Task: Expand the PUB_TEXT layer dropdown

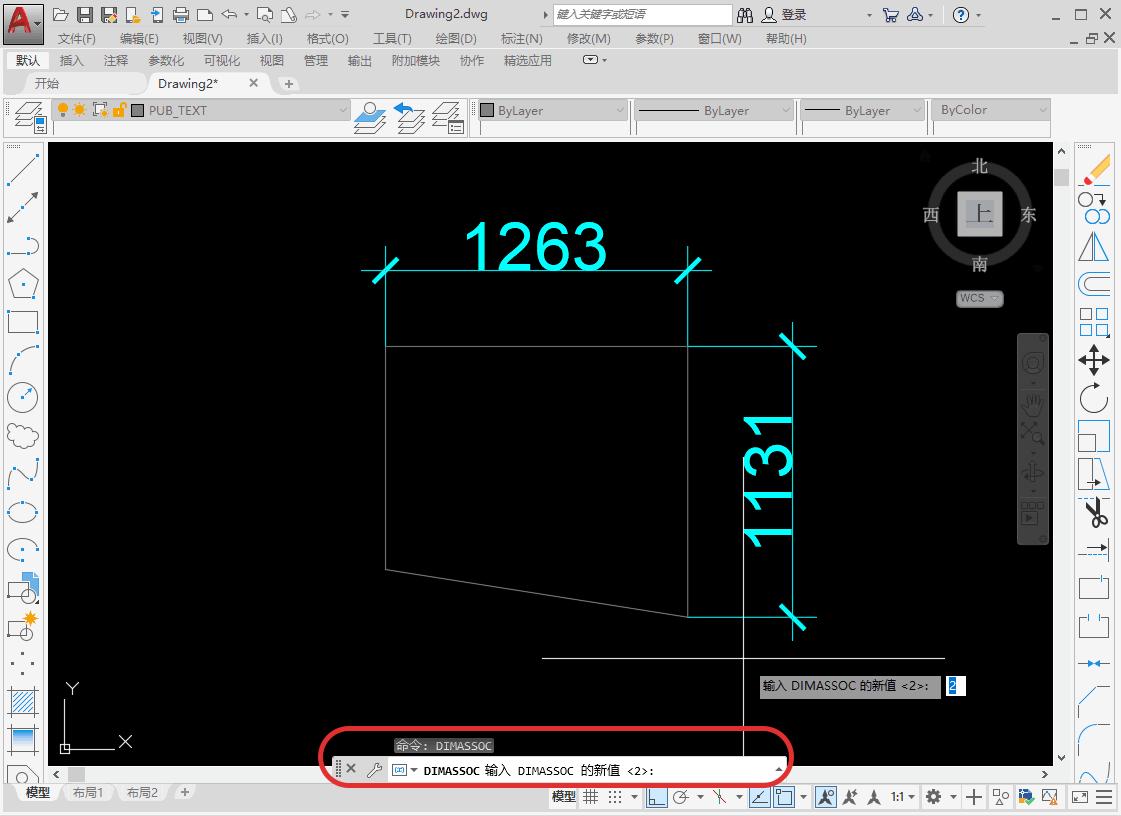Action: [342, 111]
